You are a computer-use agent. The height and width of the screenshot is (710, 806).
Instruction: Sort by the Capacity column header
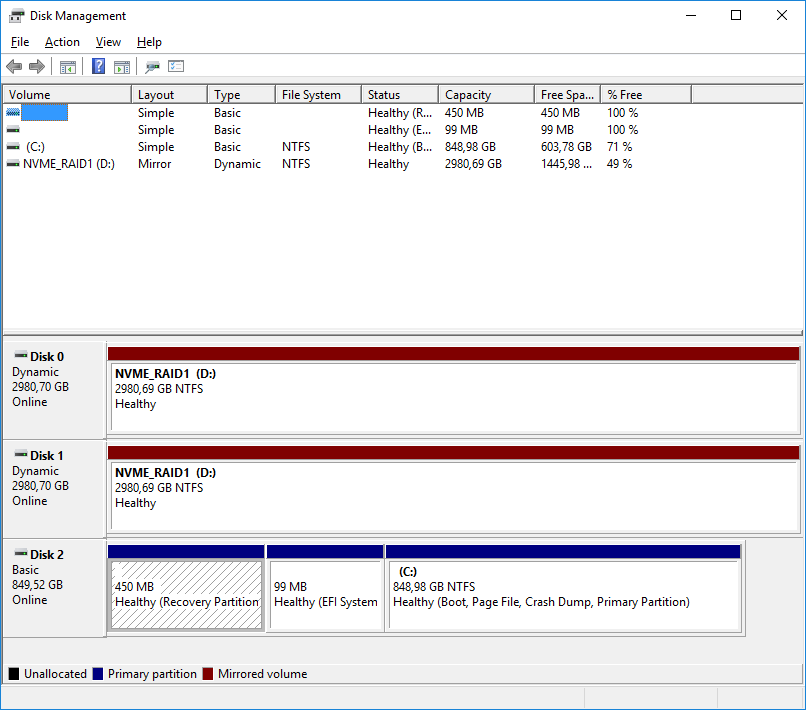487,95
